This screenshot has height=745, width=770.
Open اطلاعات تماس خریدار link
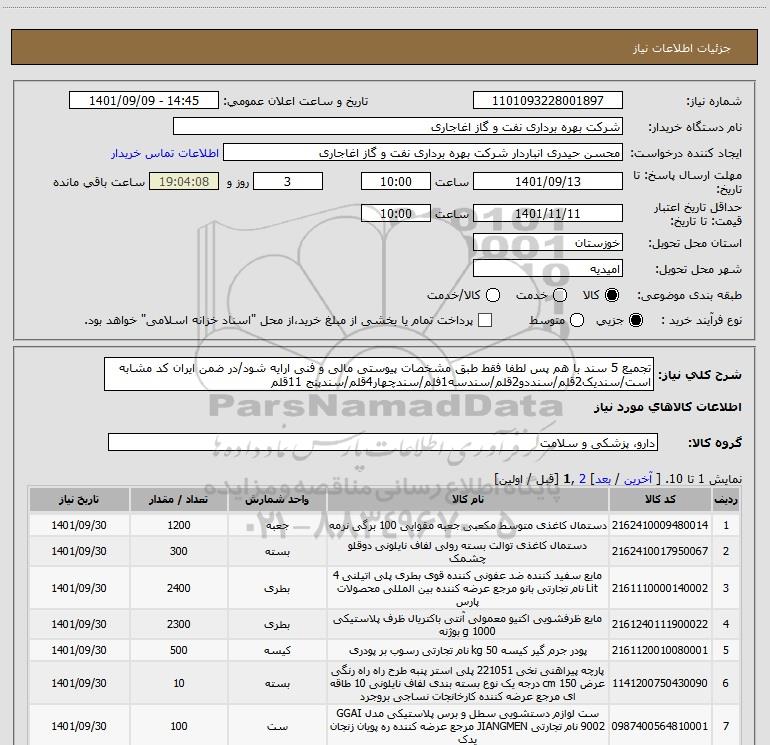(165, 153)
